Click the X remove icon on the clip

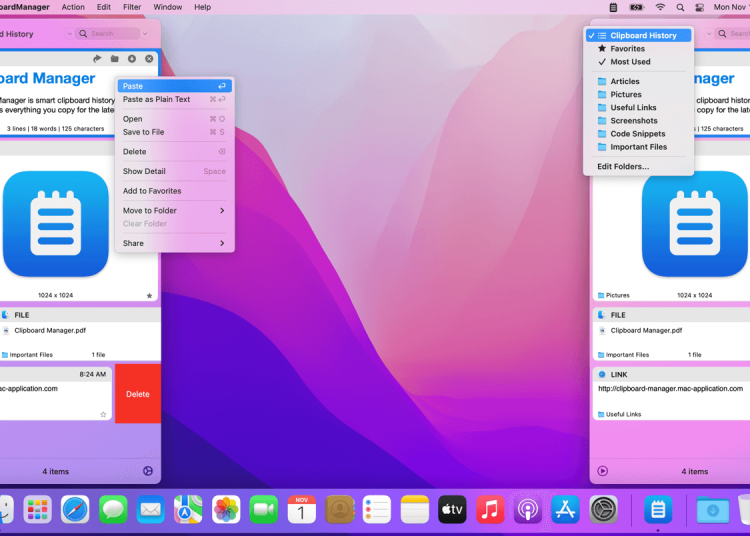149,59
